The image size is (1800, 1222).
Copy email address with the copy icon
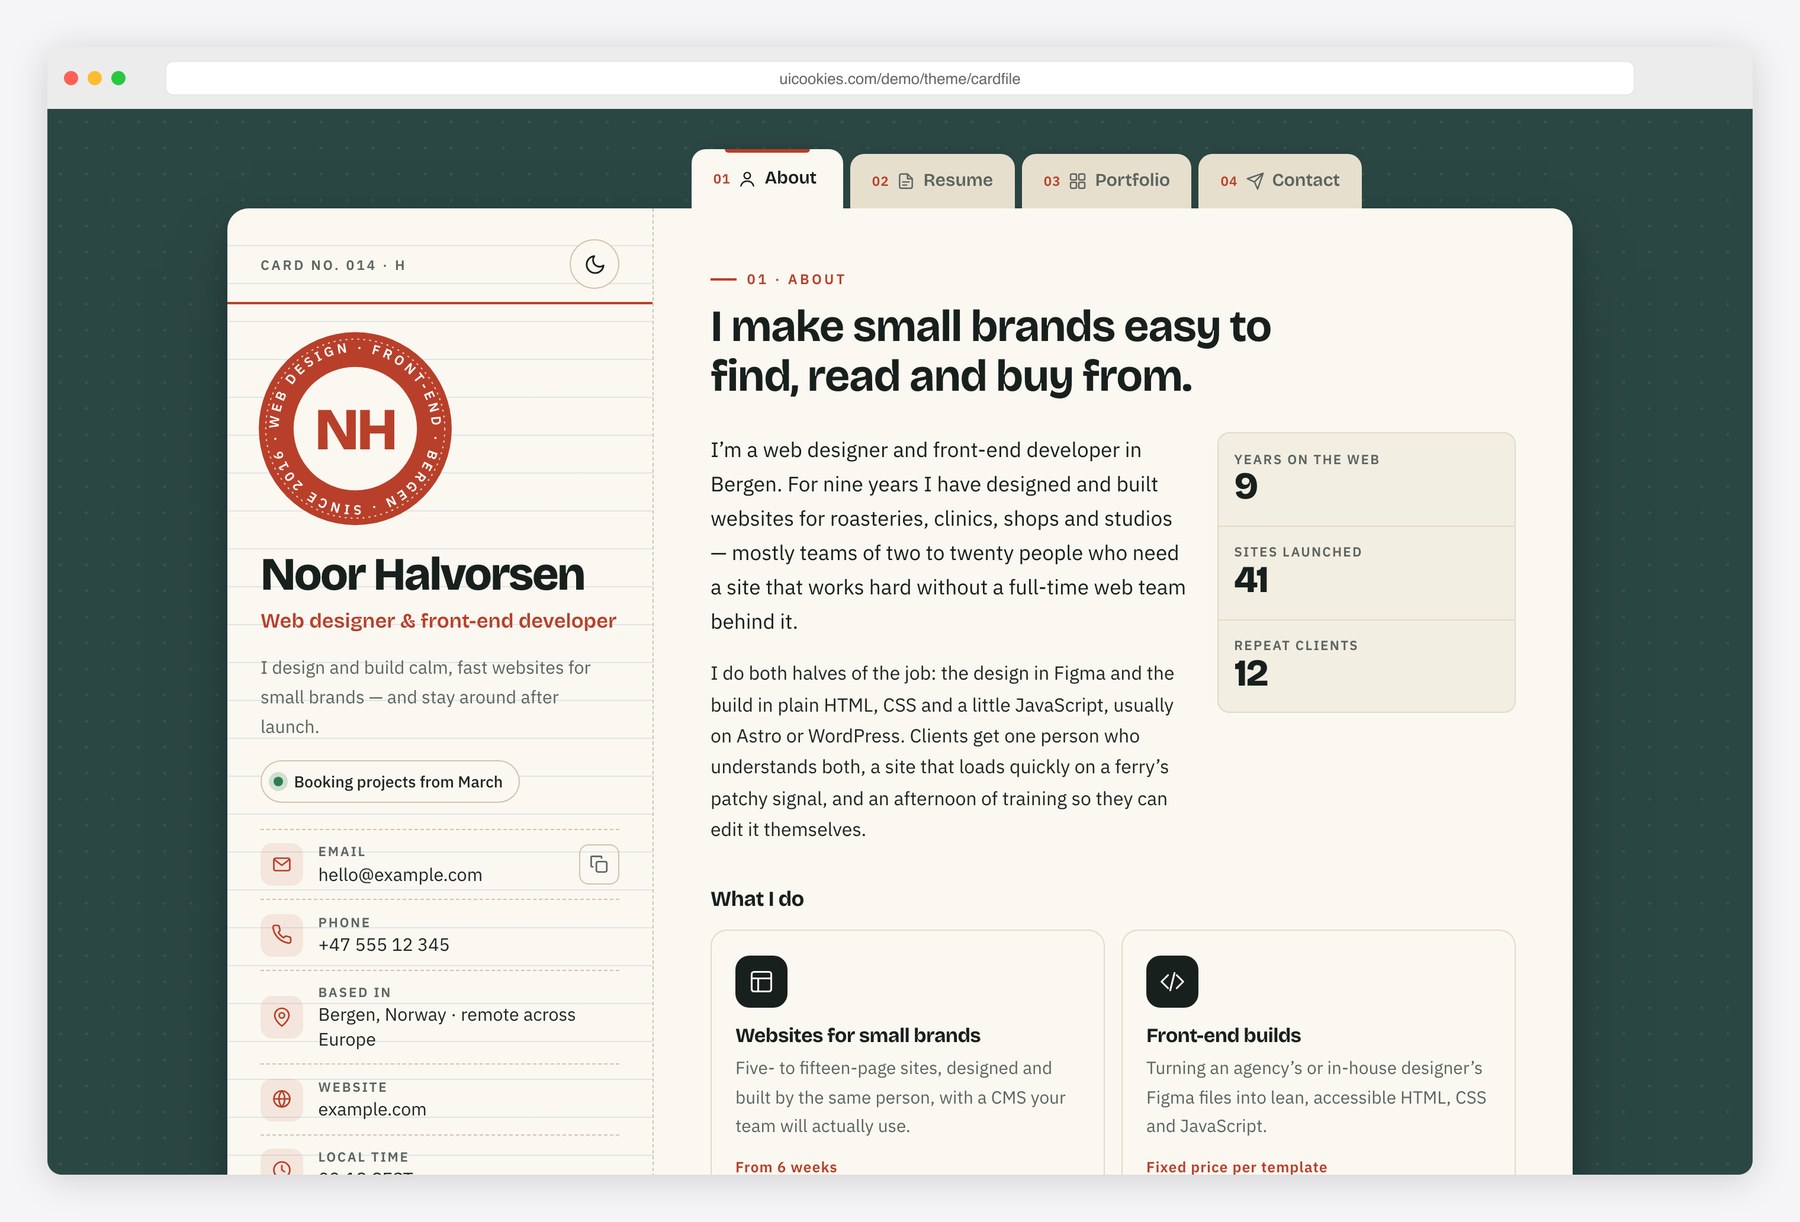coord(599,864)
